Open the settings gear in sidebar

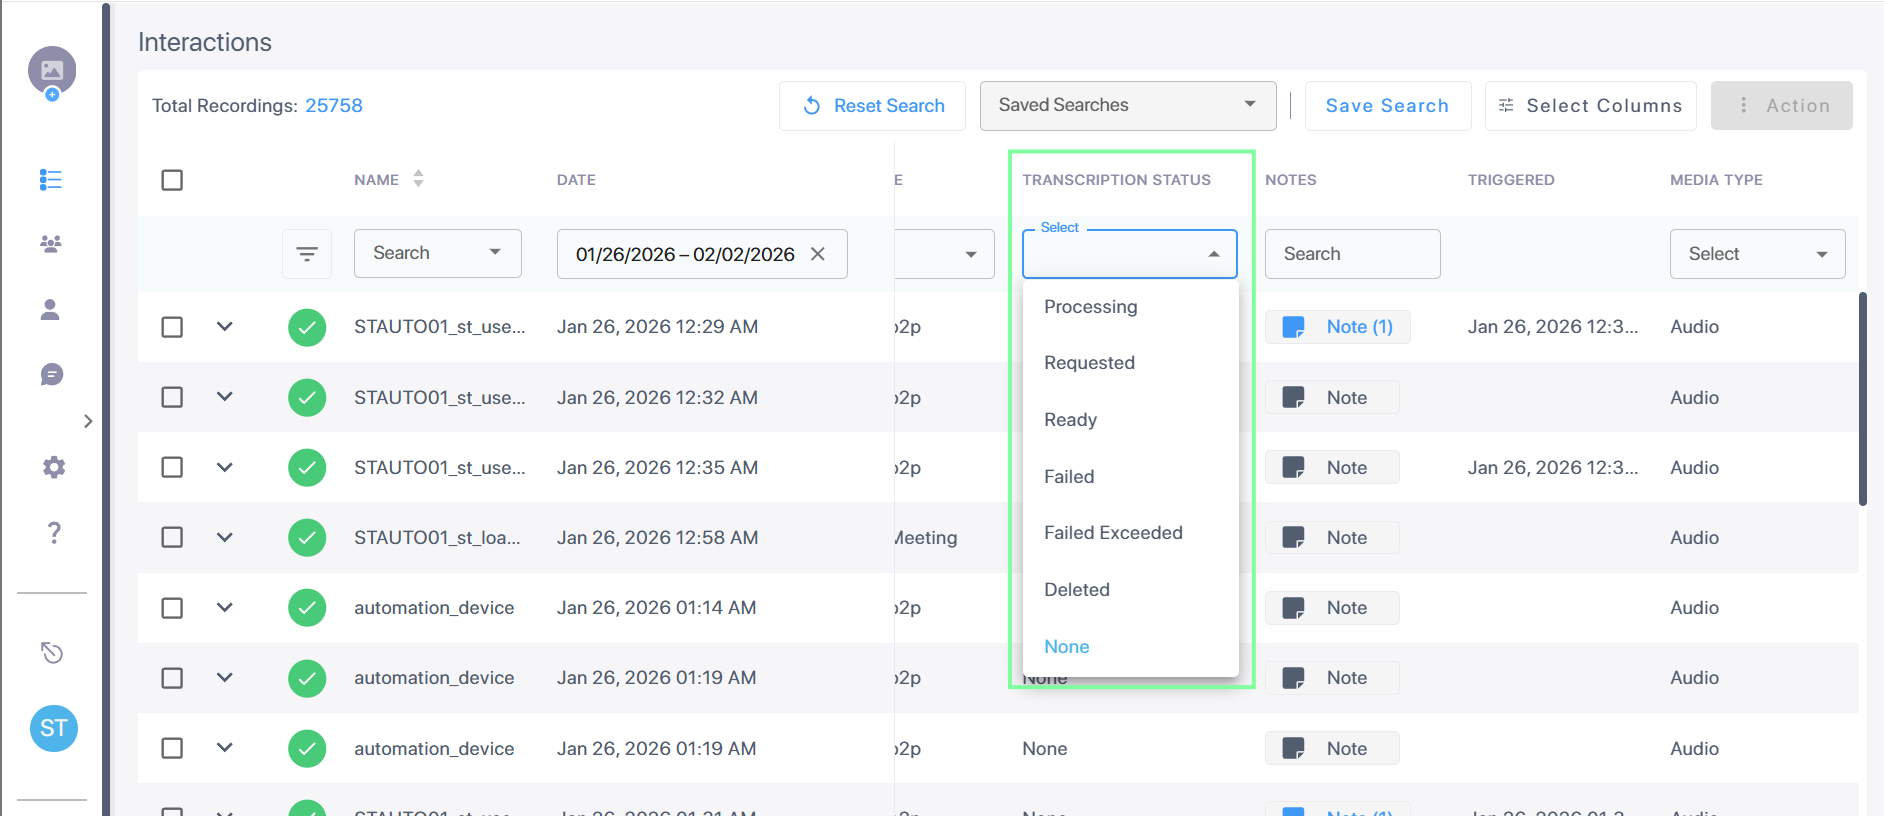54,467
